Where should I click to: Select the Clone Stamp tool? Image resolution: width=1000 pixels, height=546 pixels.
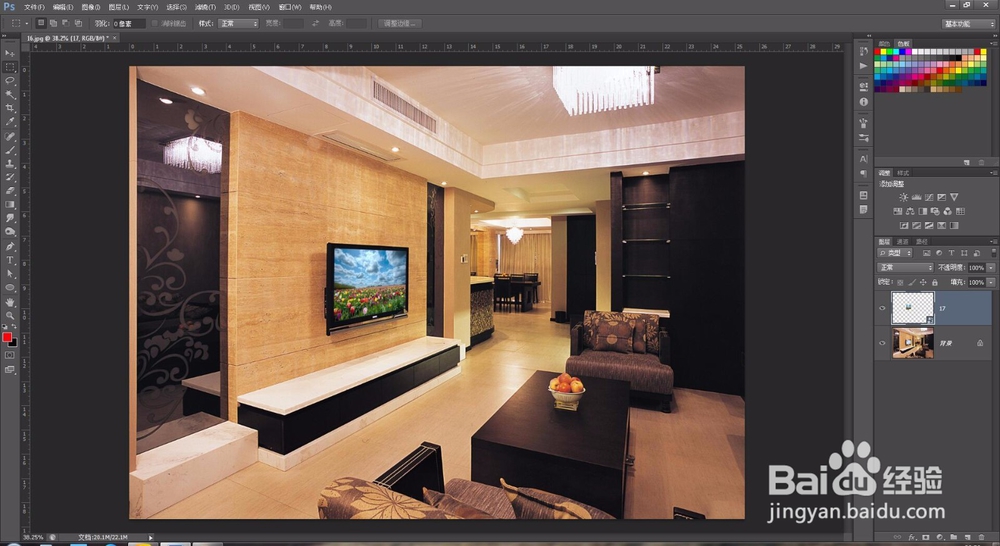(x=10, y=164)
